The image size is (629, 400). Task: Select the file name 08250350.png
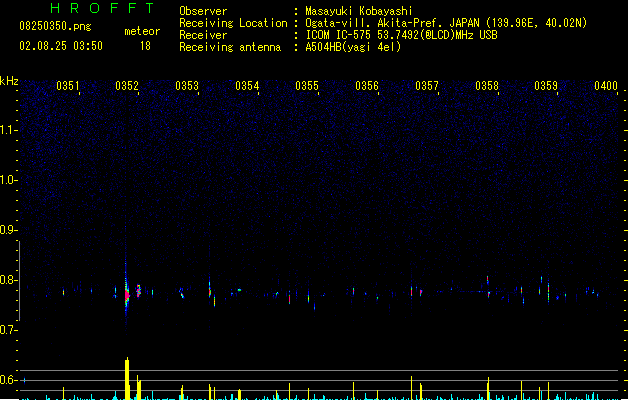coord(55,26)
